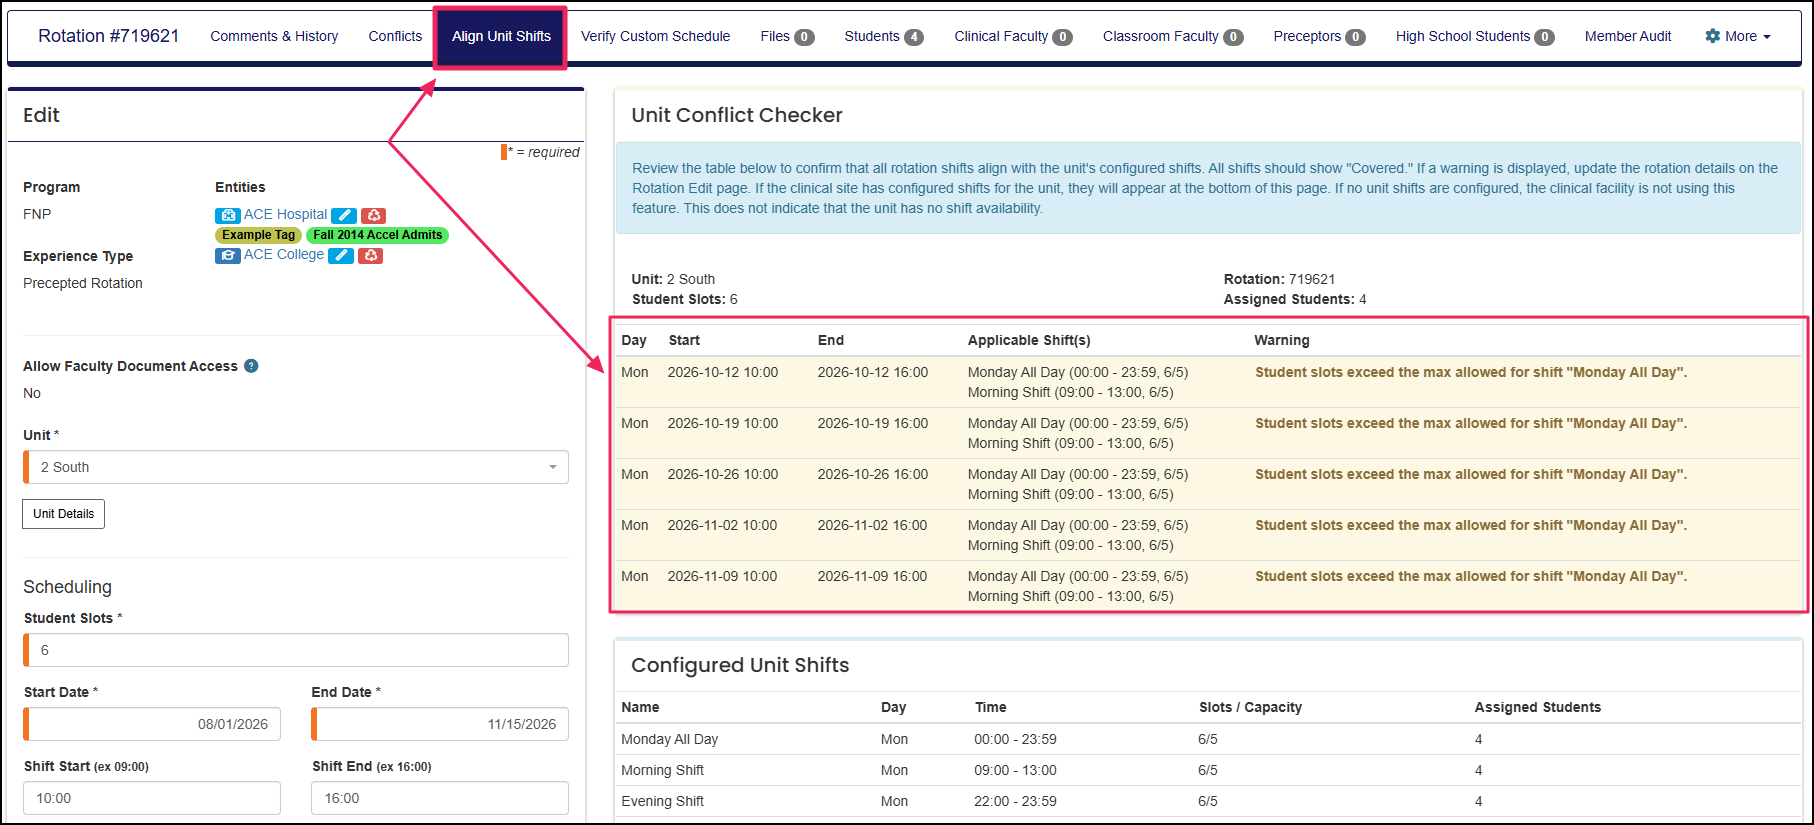Click the start time 2026-10-19 10:00
The width and height of the screenshot is (1814, 825).
tap(723, 423)
